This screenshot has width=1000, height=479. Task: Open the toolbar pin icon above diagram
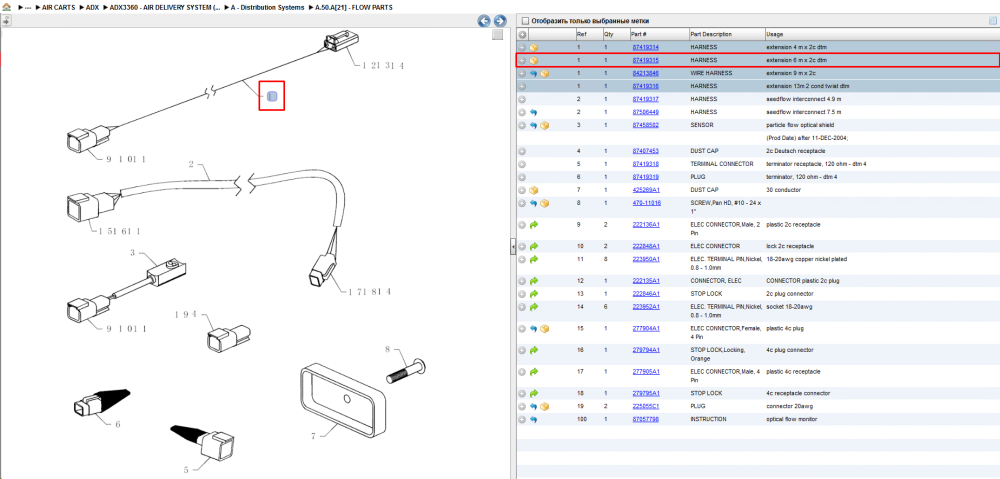6,20
